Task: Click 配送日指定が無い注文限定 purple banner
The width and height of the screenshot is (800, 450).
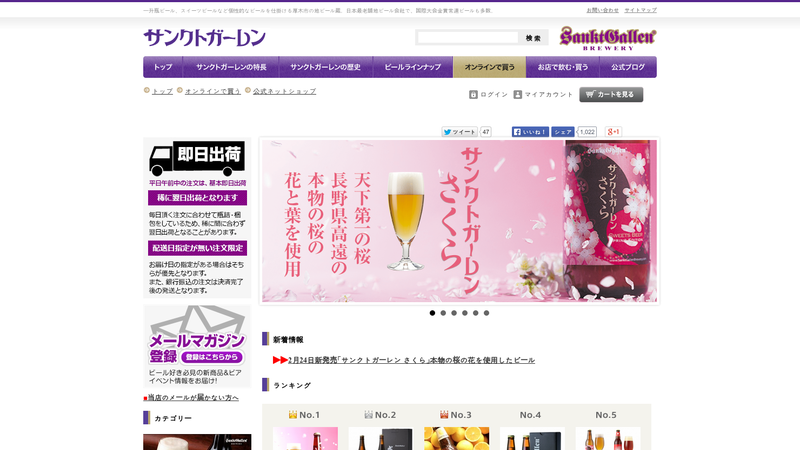Action: (x=197, y=248)
